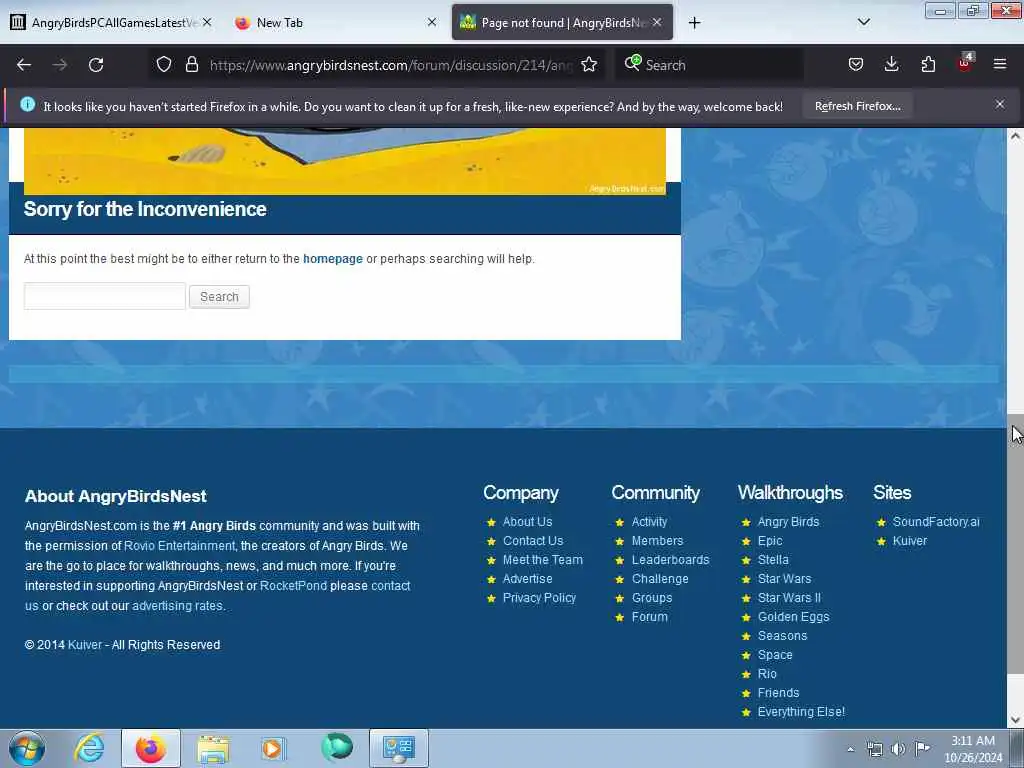Screen dimensions: 1024x768
Task: Open Angry Birds walkthroughs link
Action: (788, 522)
